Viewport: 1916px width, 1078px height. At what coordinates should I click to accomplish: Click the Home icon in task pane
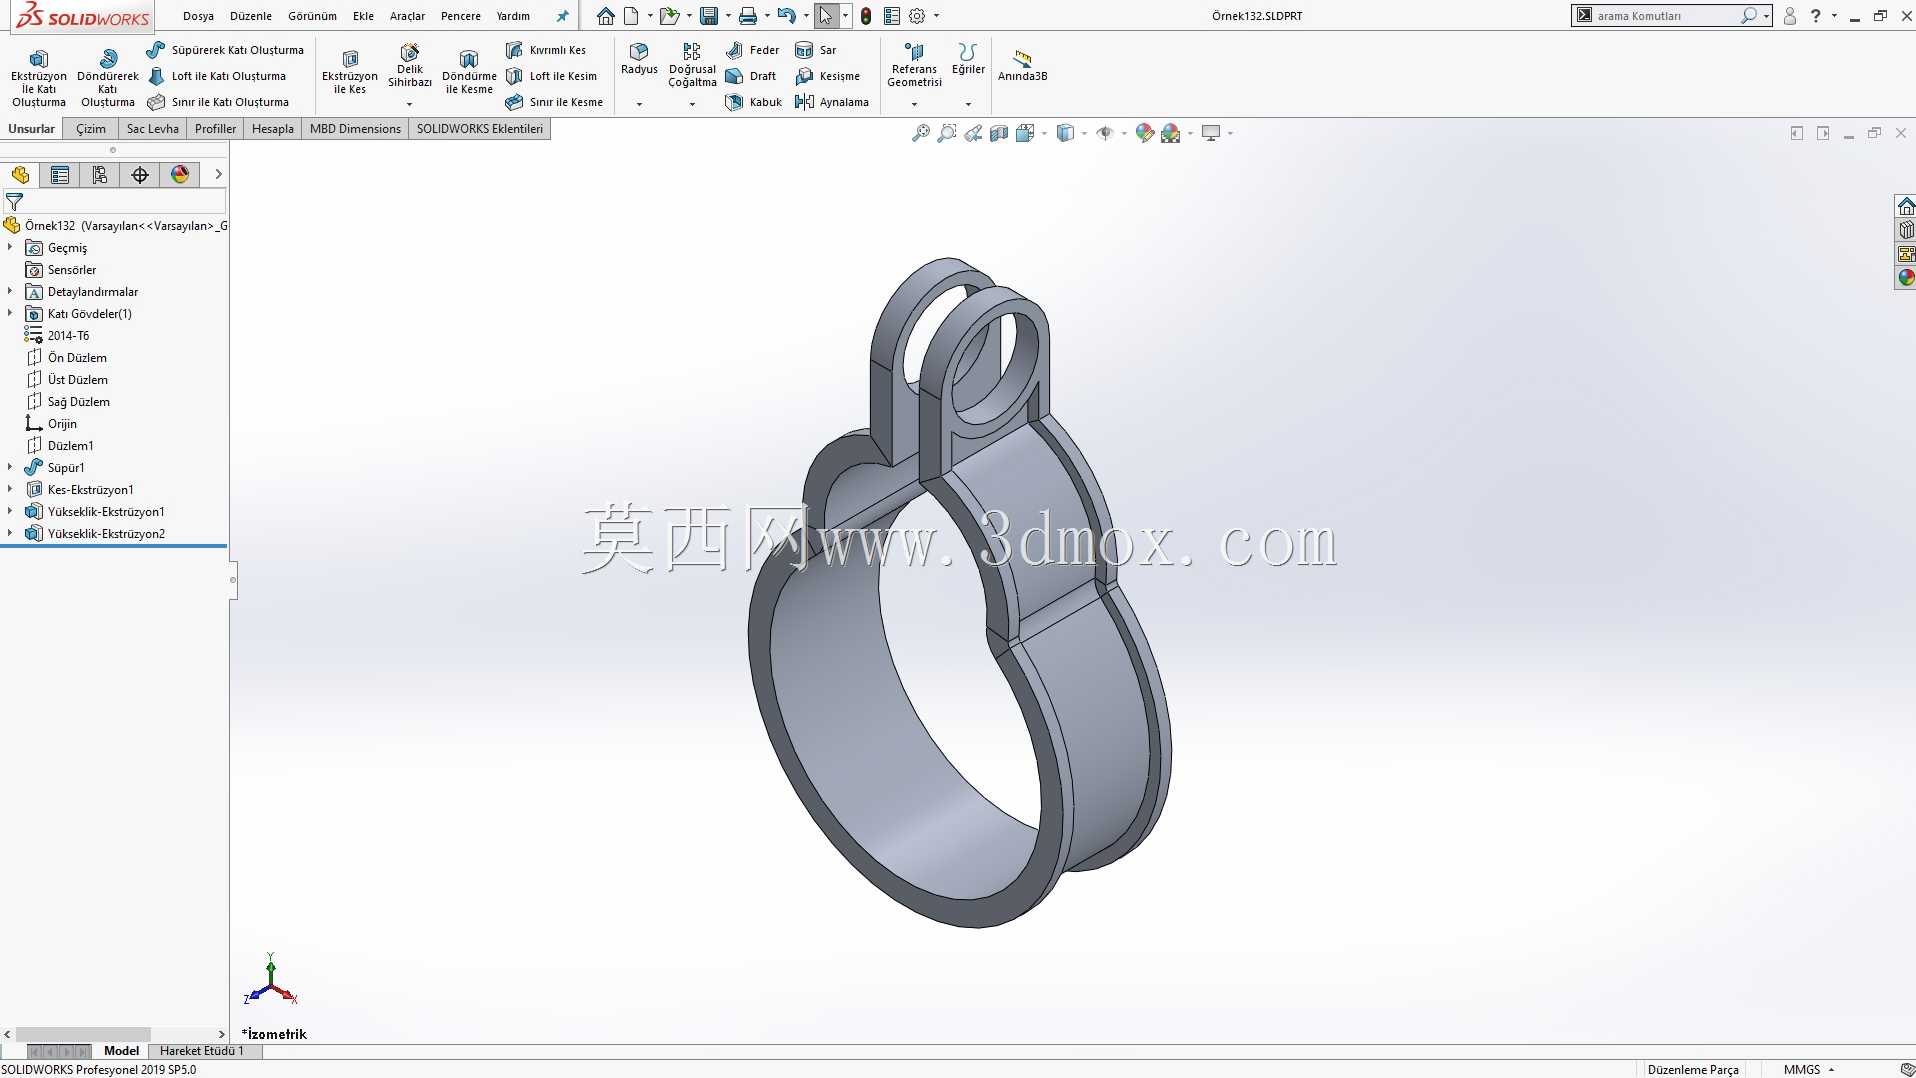coord(1906,206)
